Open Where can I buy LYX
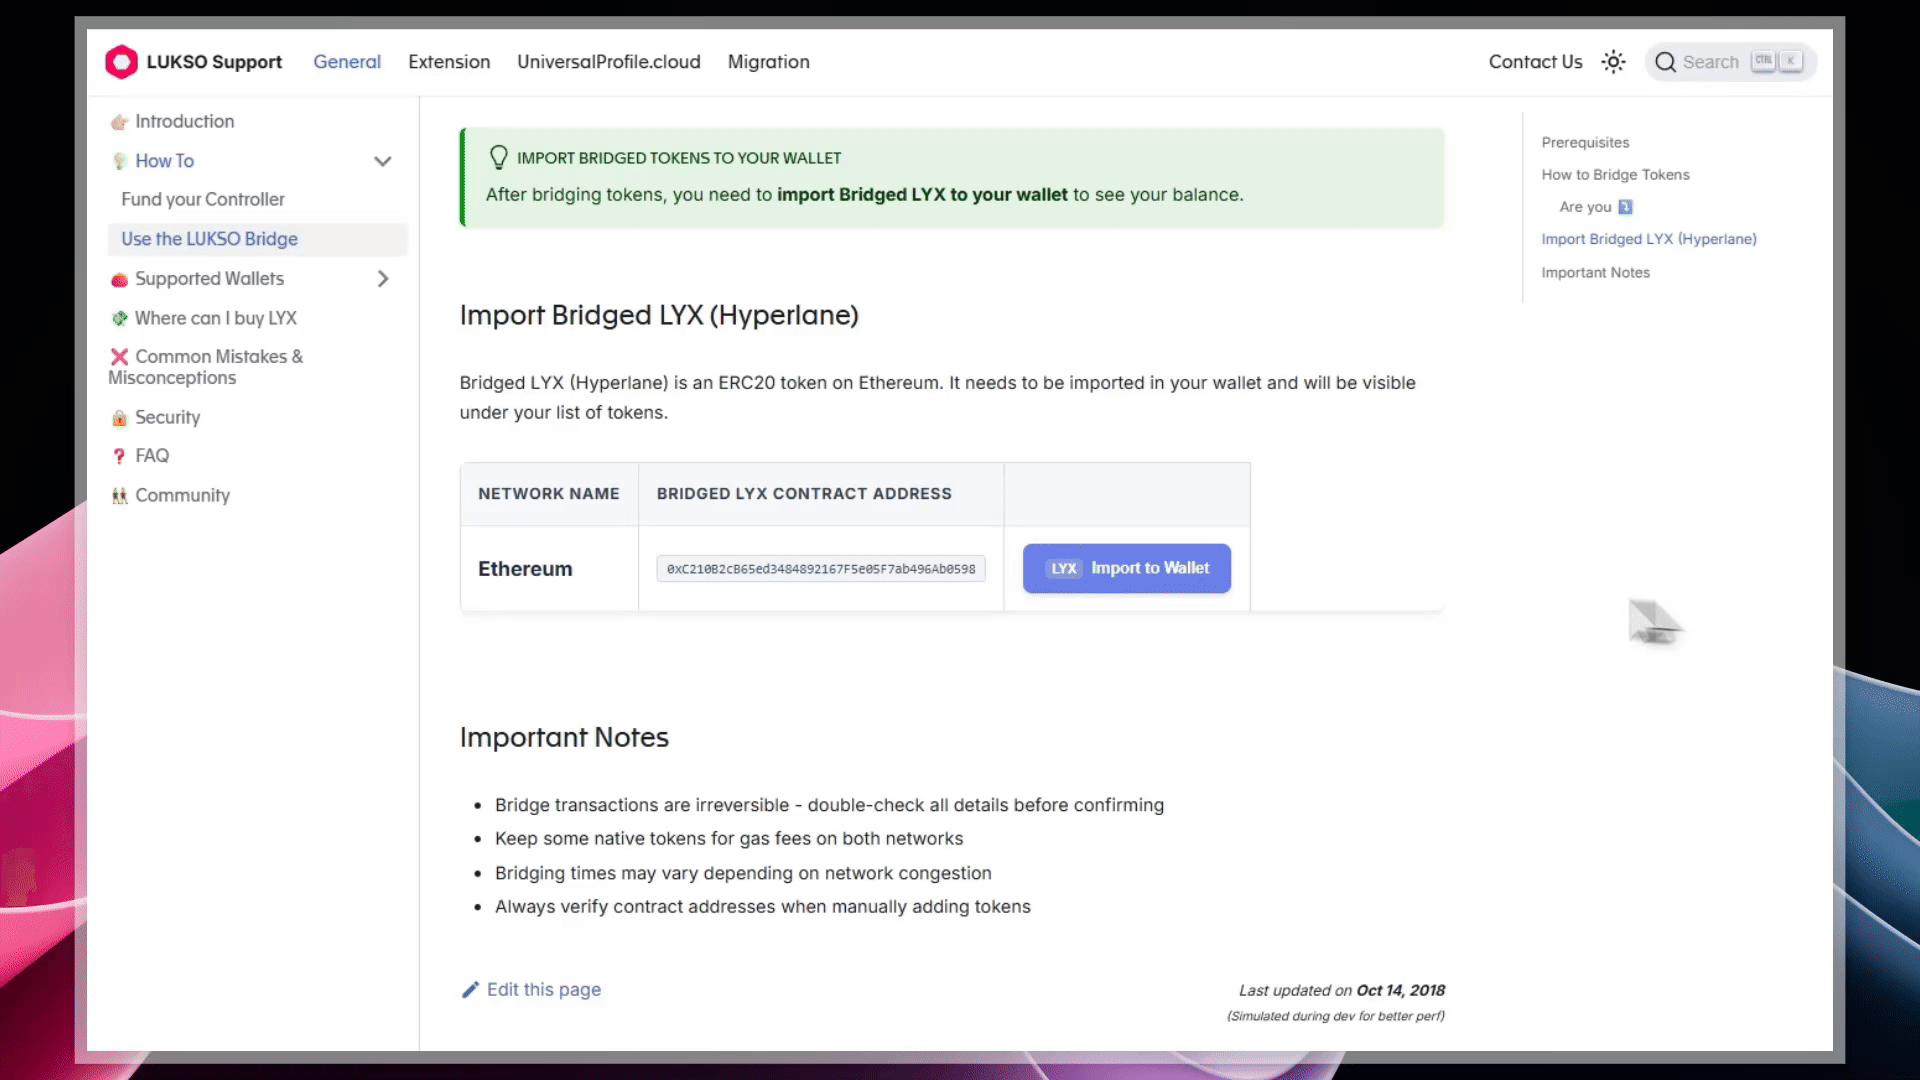This screenshot has height=1080, width=1920. 215,318
